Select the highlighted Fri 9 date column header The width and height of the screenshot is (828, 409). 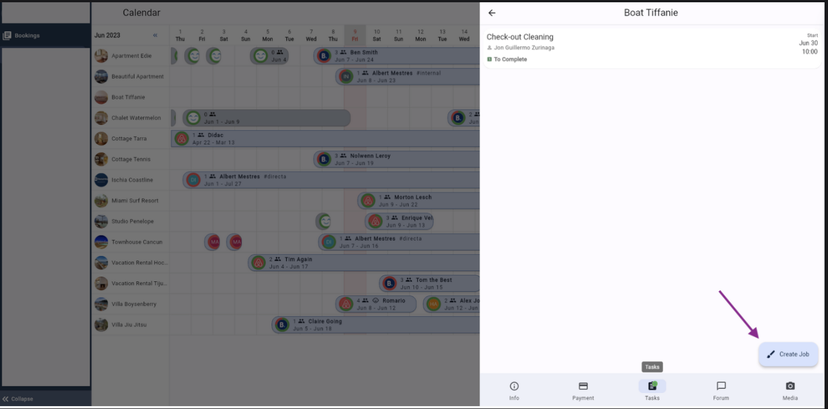pyautogui.click(x=355, y=35)
